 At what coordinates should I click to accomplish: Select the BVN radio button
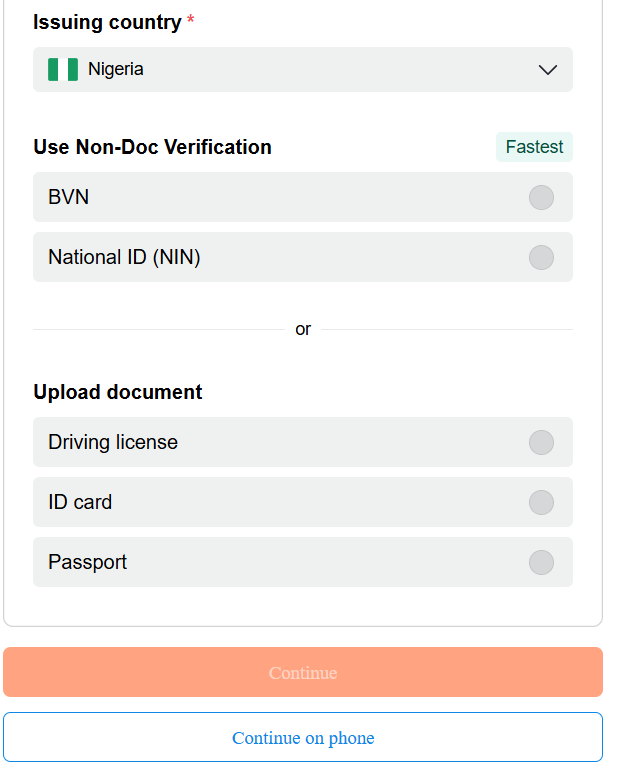click(x=541, y=197)
